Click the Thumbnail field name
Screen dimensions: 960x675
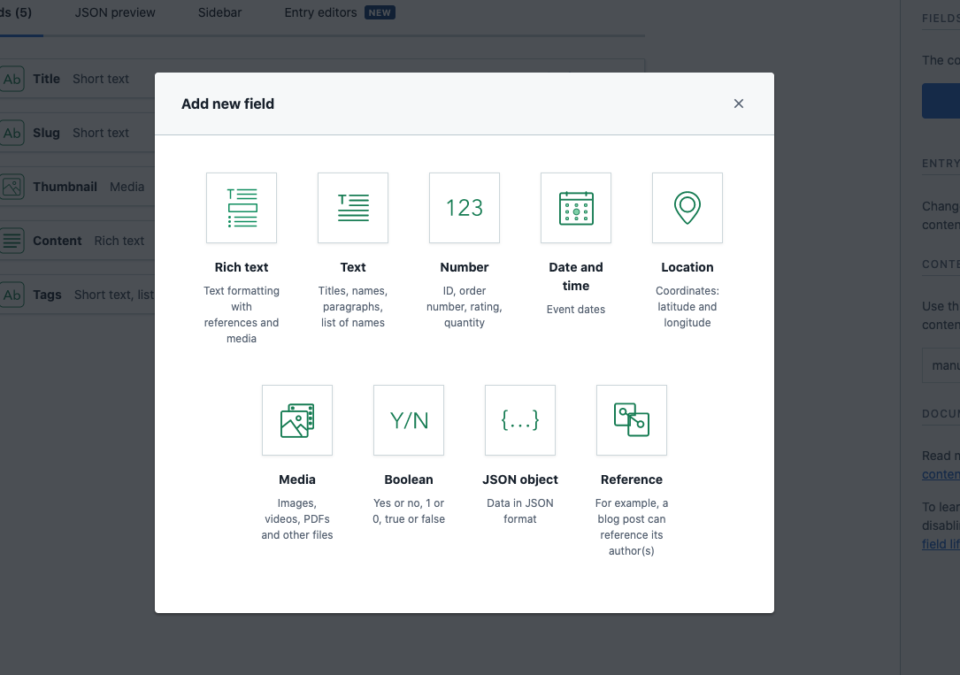tap(65, 187)
